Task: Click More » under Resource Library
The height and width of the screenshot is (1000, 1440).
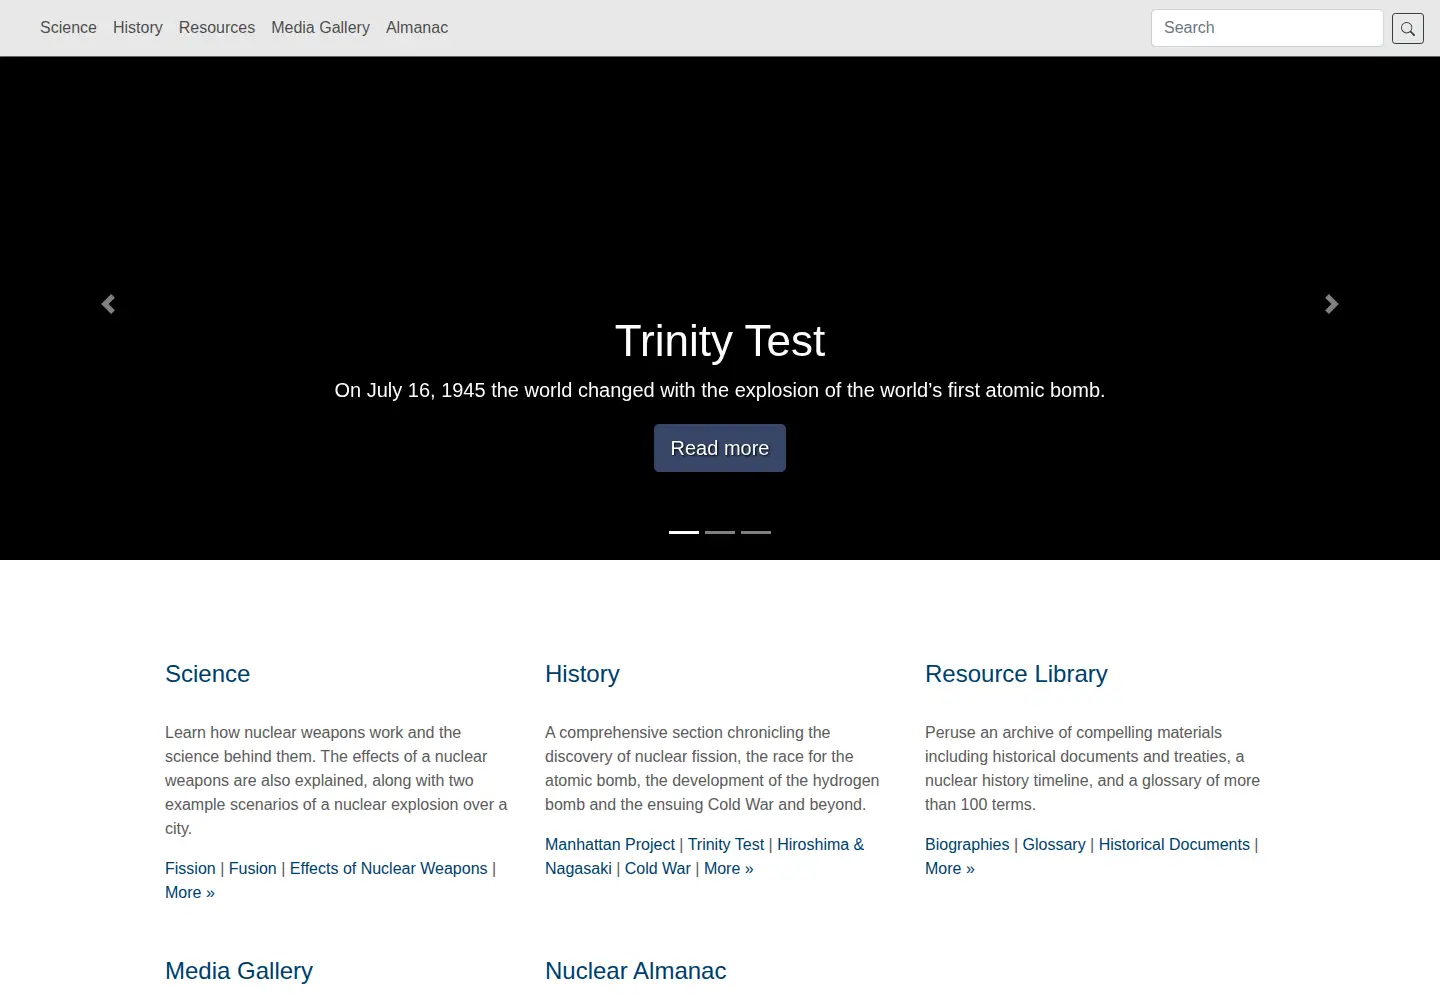Action: [x=950, y=869]
